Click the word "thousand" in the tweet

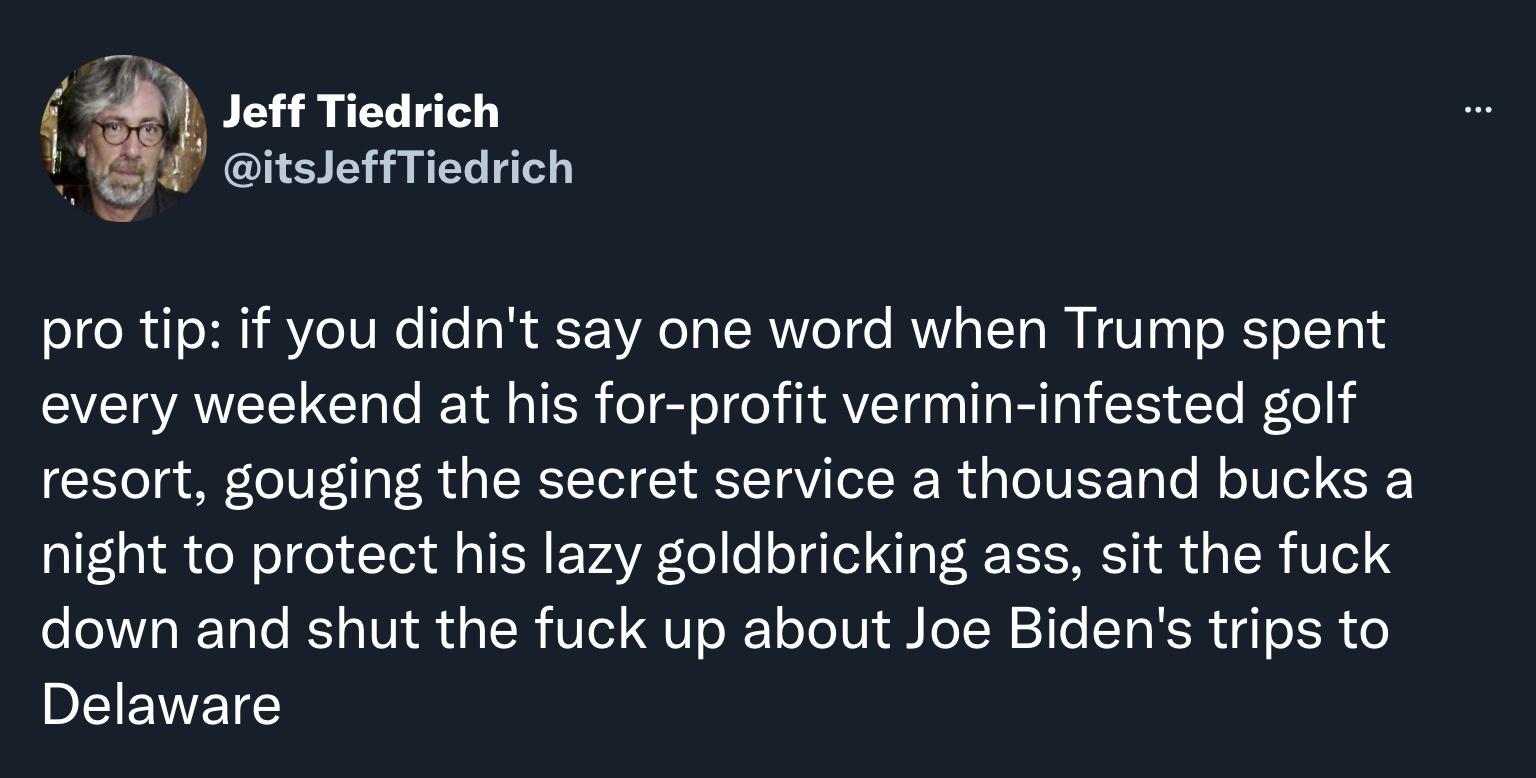[1079, 480]
